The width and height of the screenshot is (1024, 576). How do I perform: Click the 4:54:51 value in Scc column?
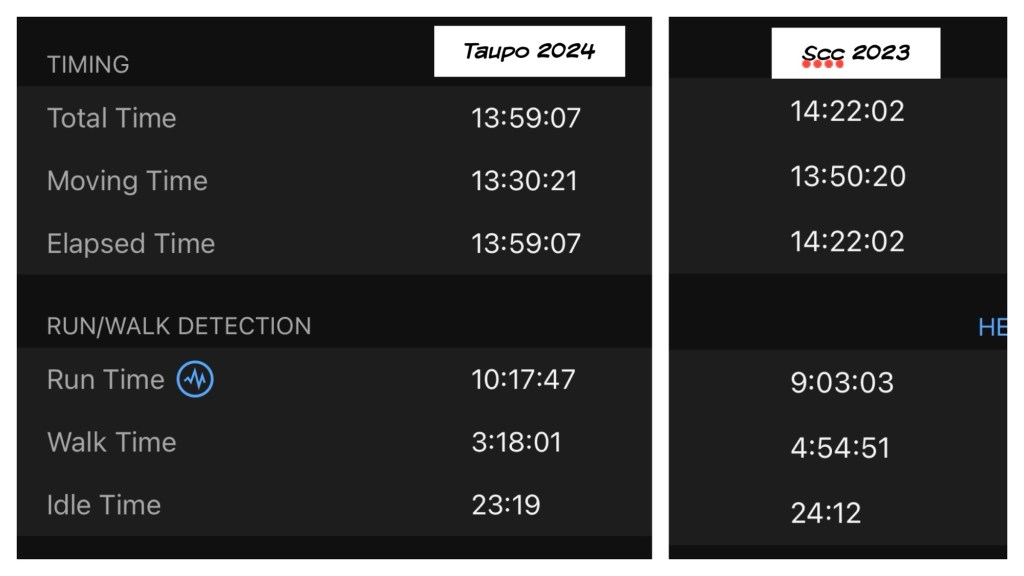pos(840,448)
